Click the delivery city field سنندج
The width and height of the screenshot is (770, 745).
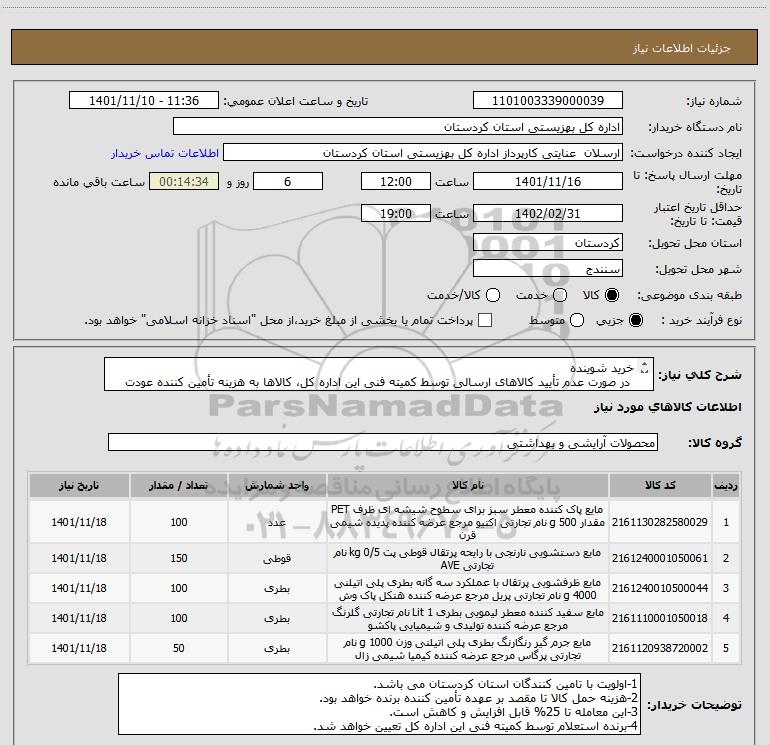(548, 268)
